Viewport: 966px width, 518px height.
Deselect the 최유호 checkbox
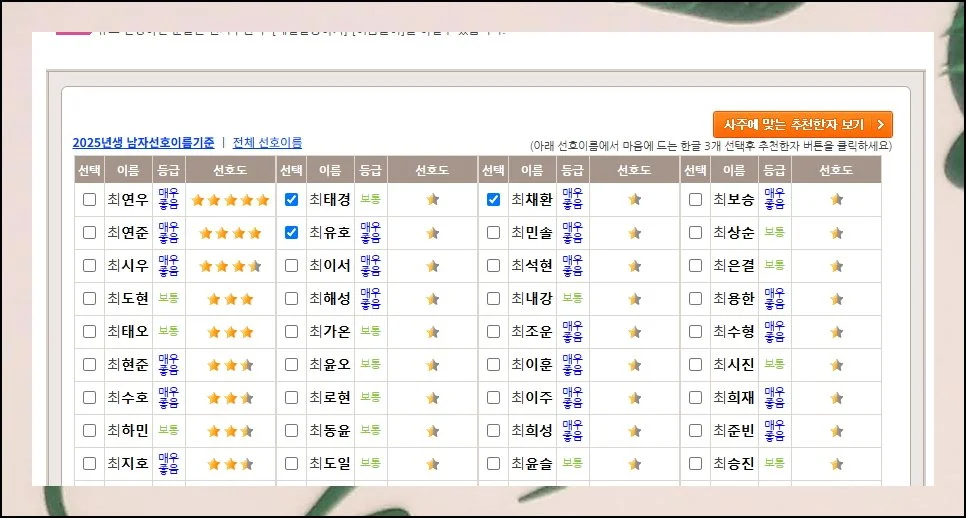291,233
